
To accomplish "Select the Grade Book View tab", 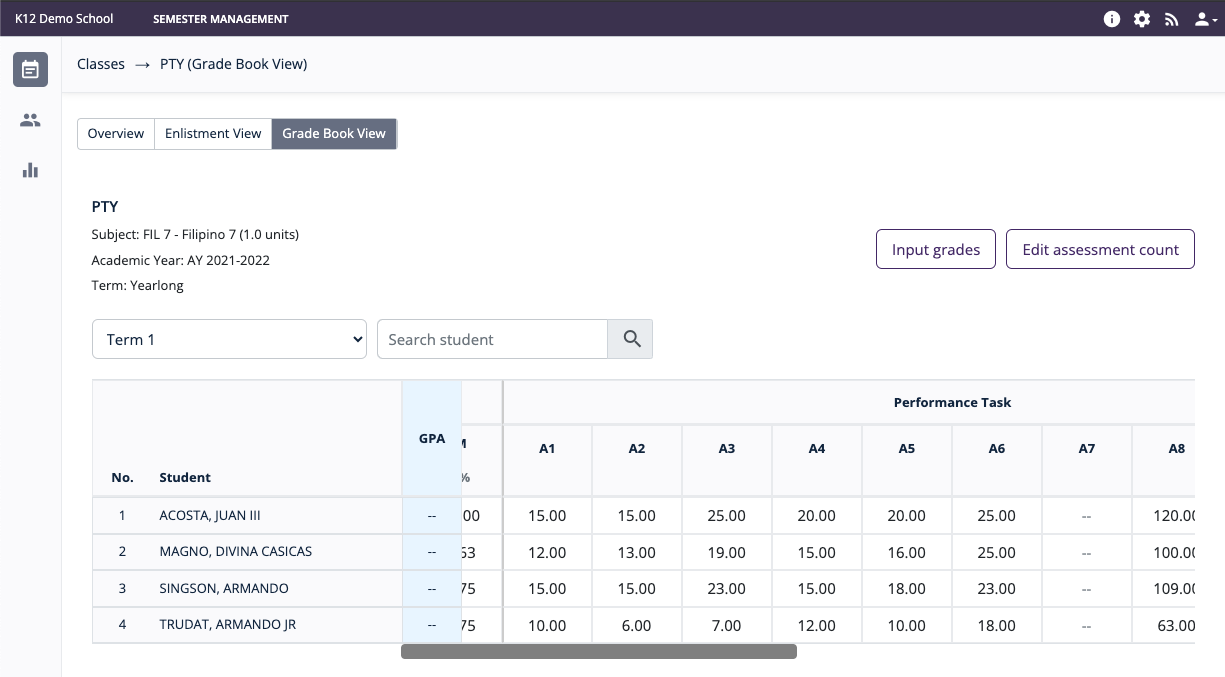I will (x=334, y=133).
